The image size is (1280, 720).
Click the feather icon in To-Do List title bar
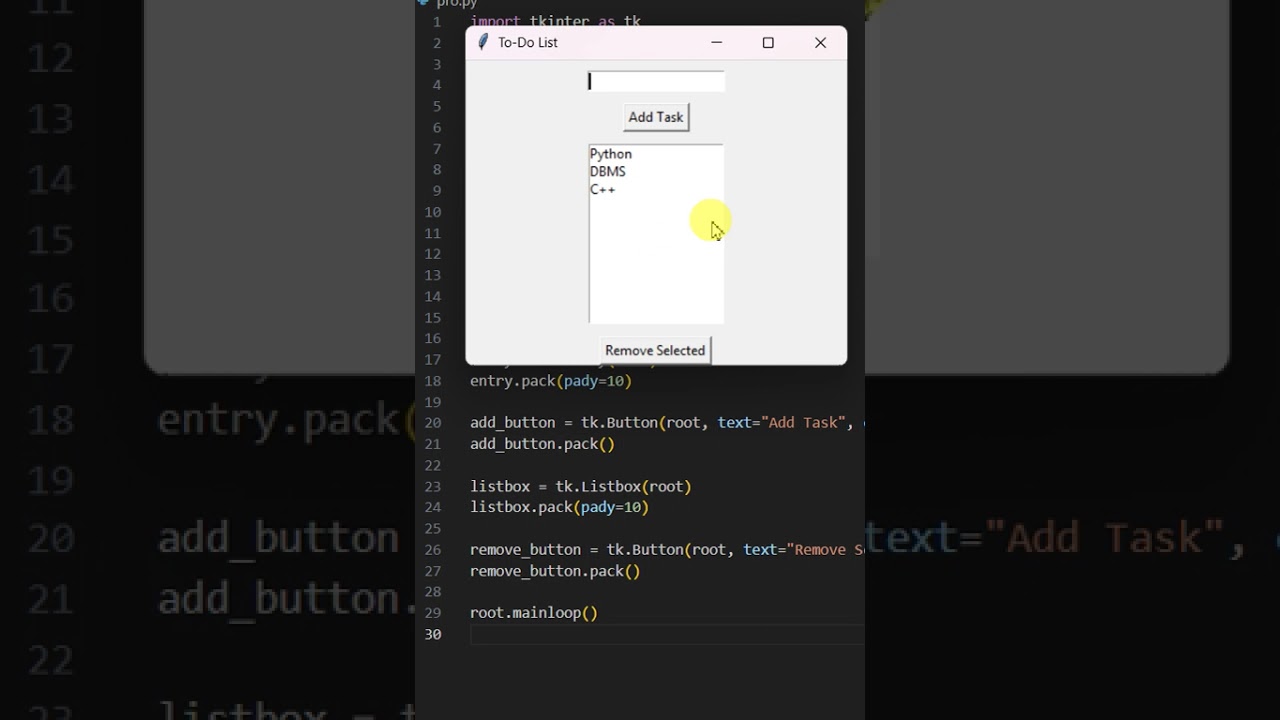pos(483,42)
